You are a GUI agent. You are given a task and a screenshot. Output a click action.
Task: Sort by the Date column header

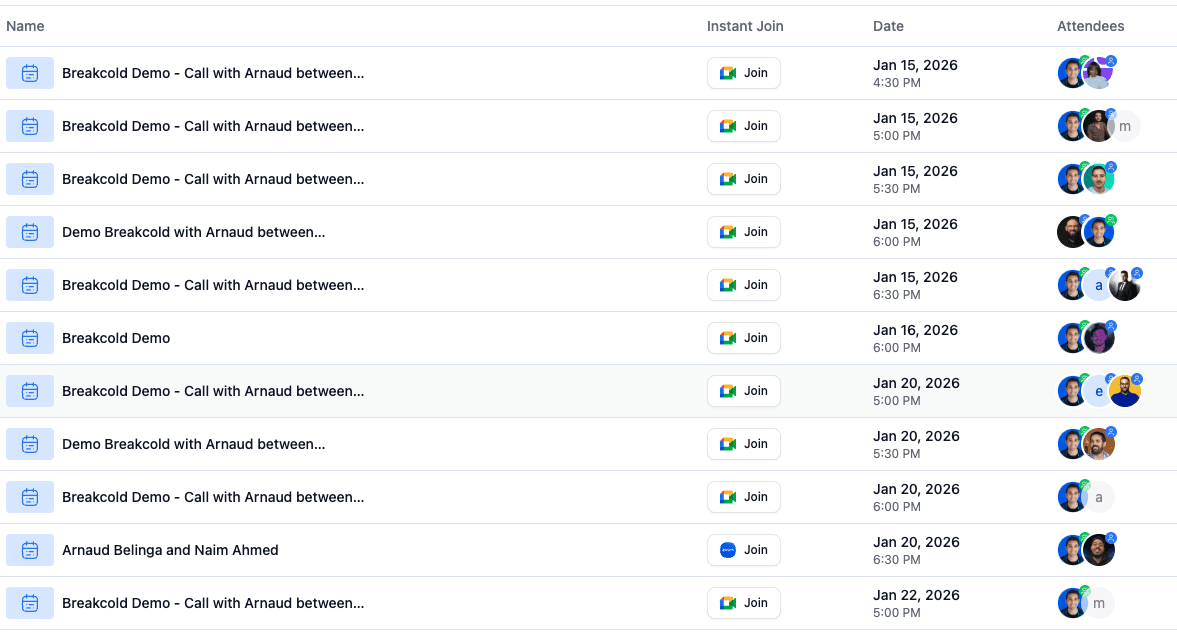pyautogui.click(x=888, y=26)
